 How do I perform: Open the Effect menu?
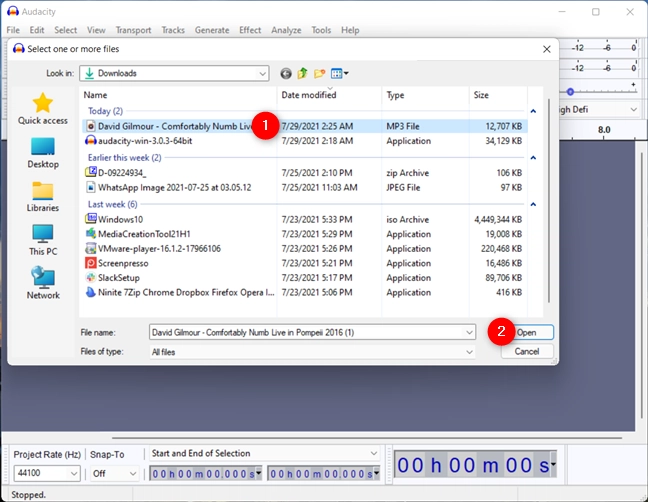(250, 30)
